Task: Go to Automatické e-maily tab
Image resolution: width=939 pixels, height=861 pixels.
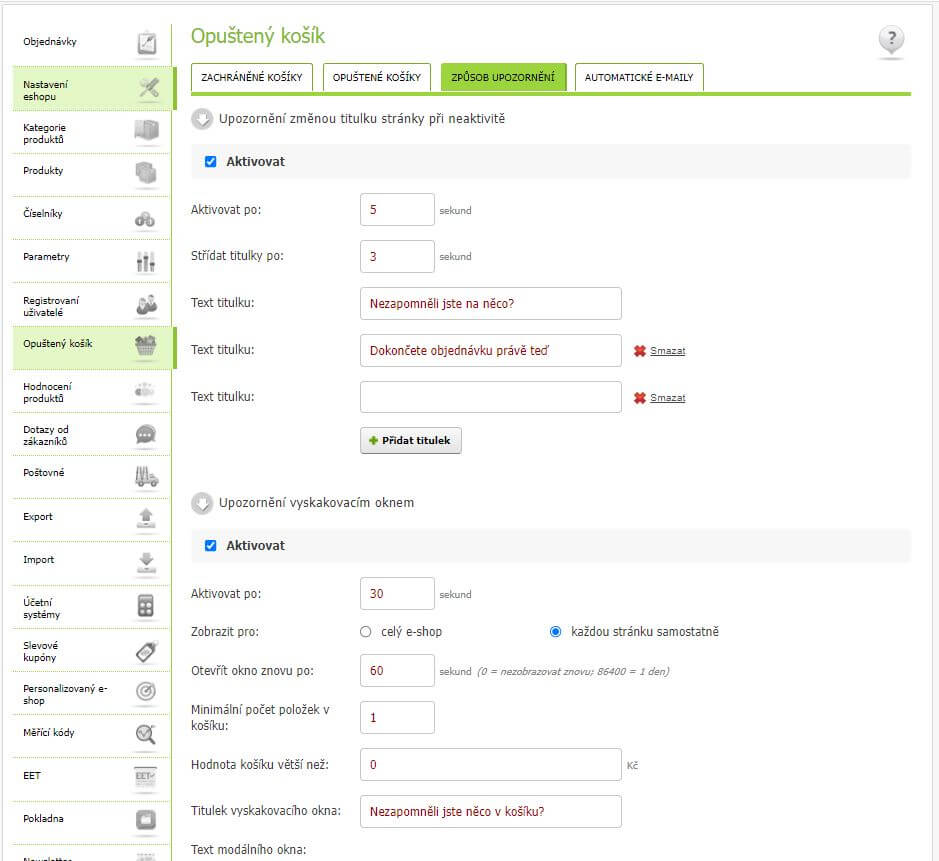Action: (639, 77)
